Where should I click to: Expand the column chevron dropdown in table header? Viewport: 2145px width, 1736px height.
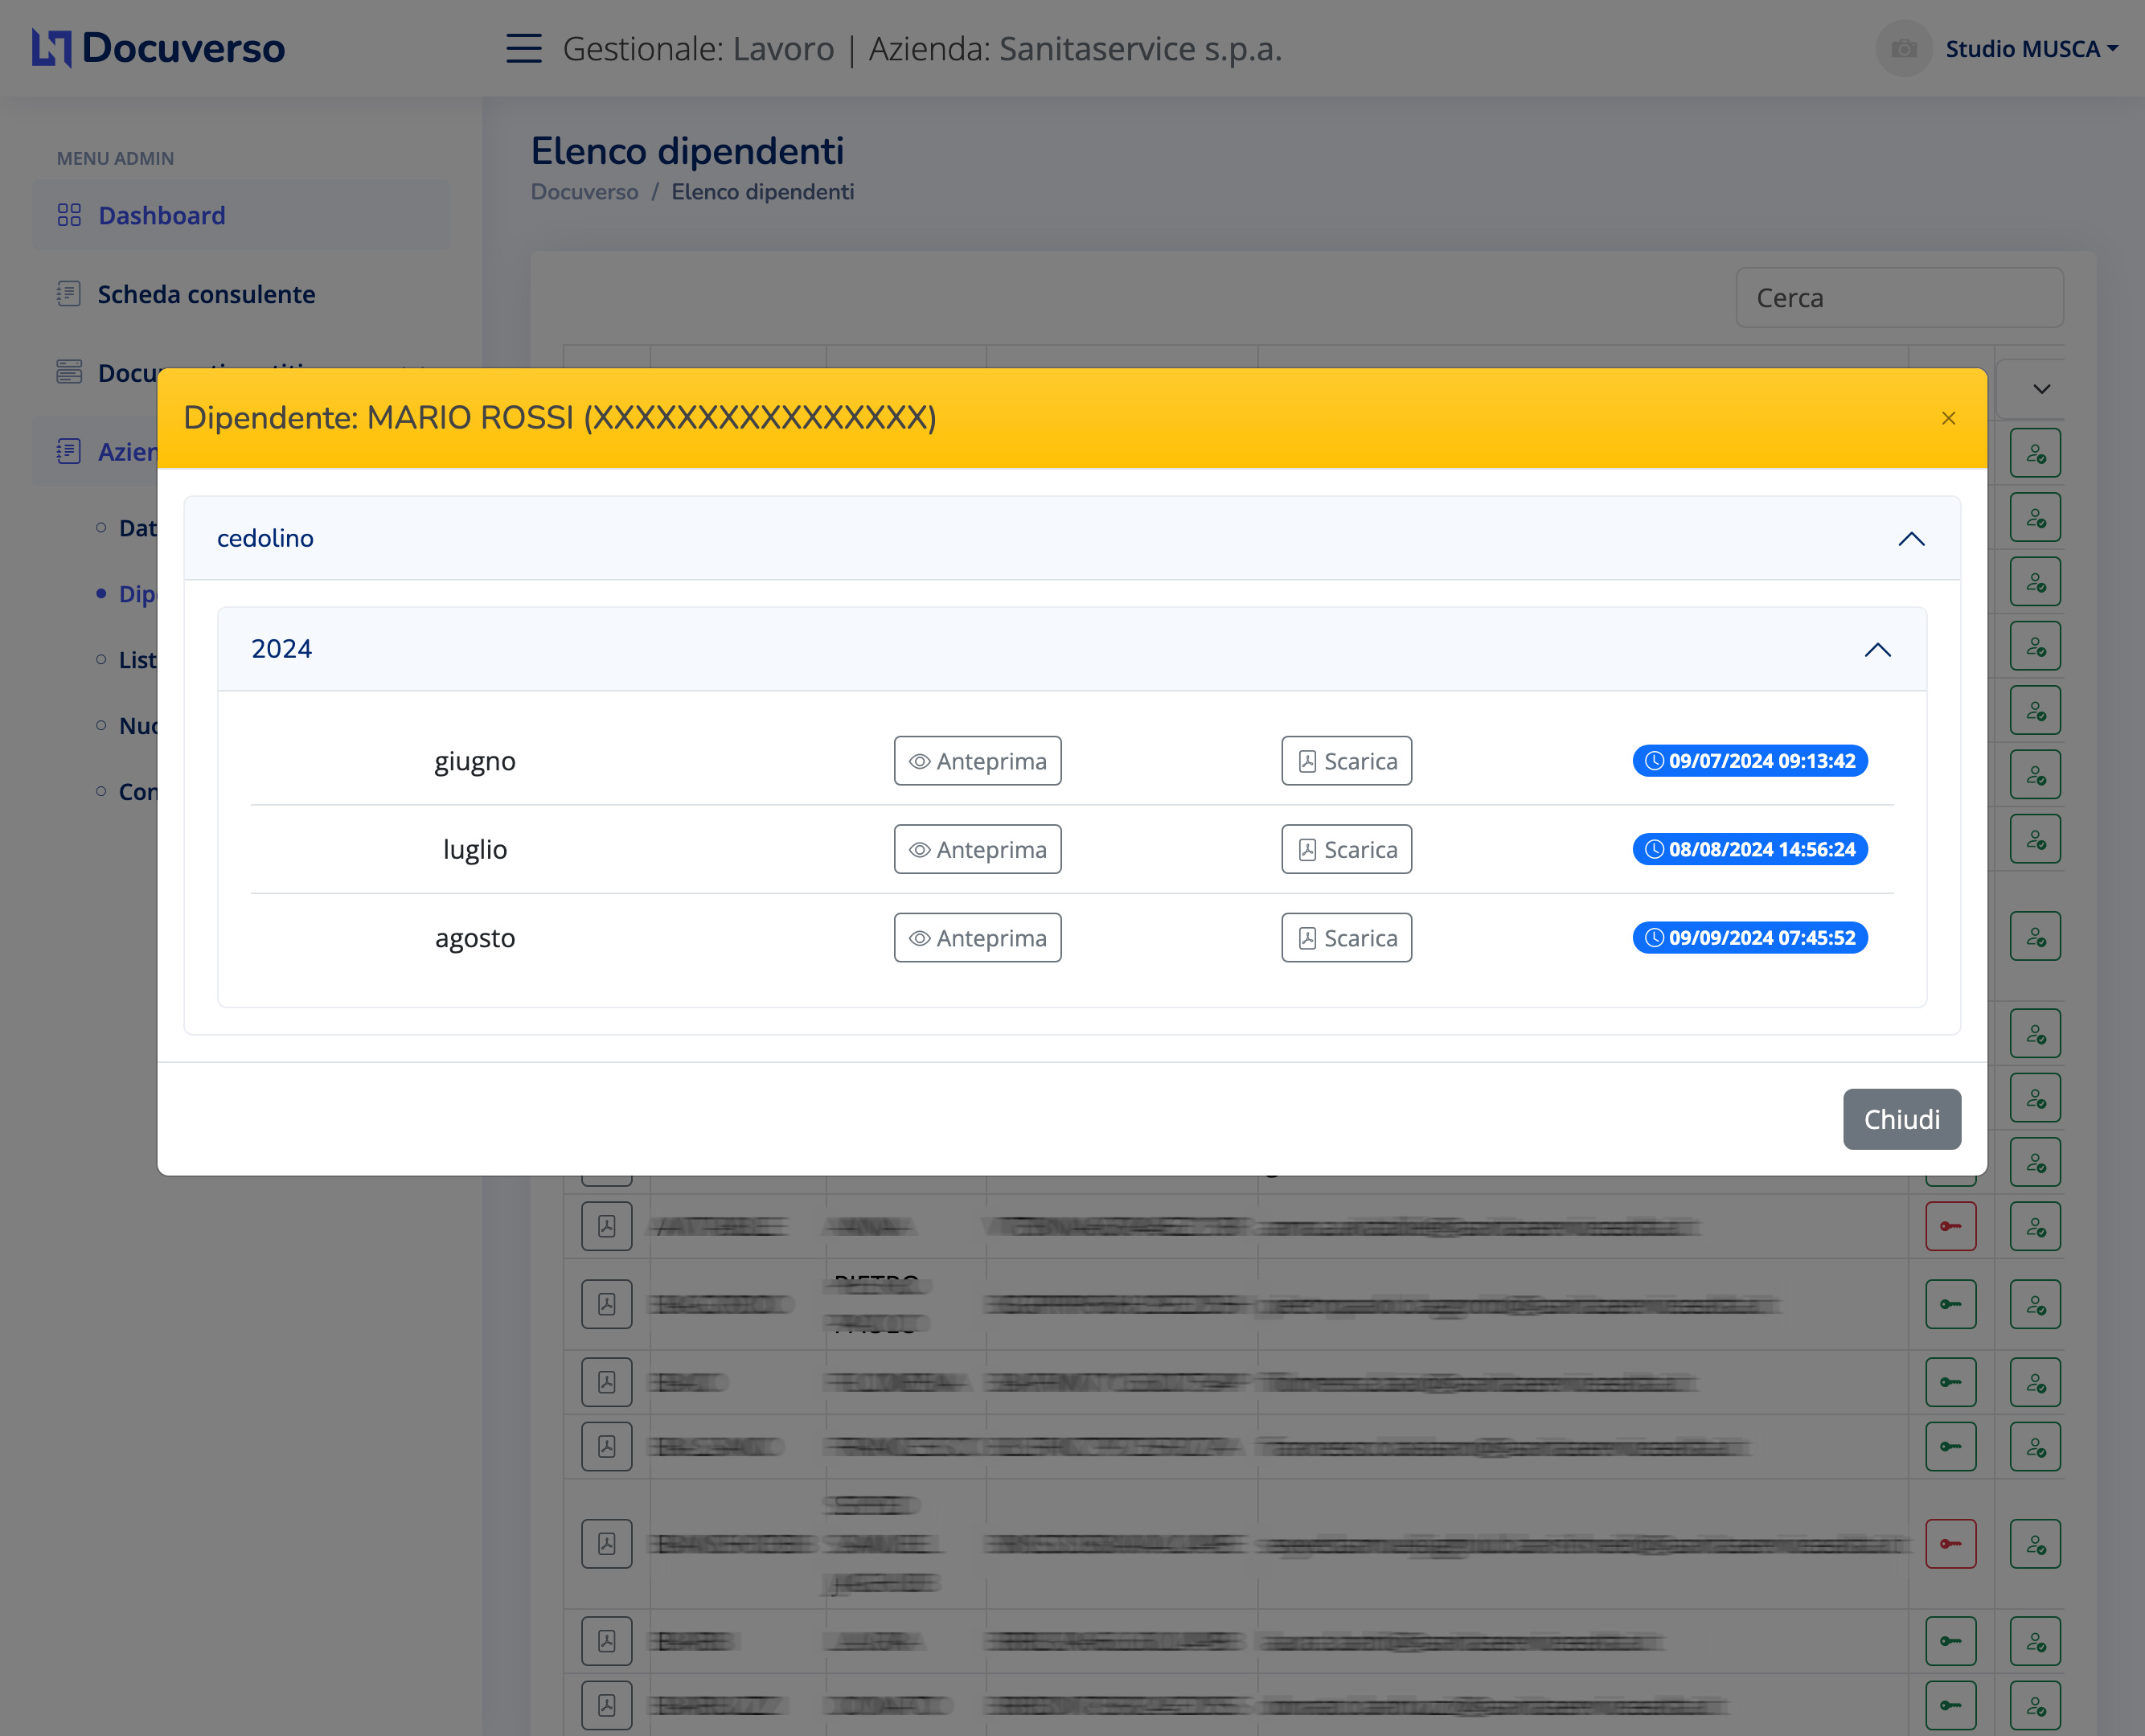pos(2041,389)
